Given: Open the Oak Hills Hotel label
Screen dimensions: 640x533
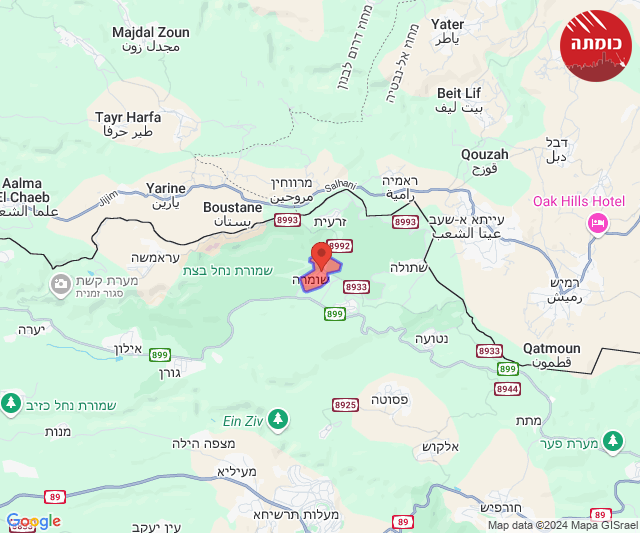Looking at the screenshot, I should coord(579,201).
